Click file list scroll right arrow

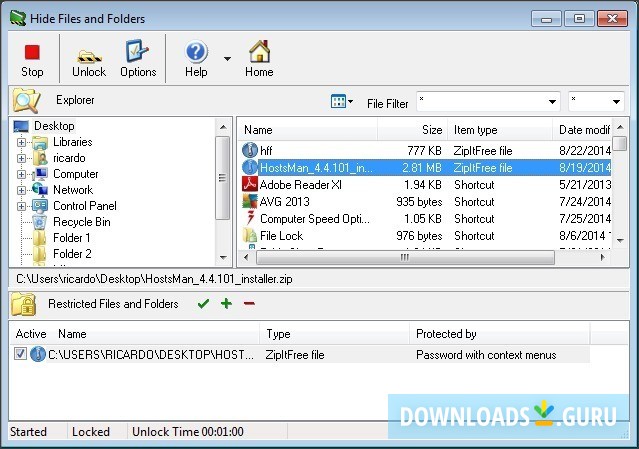click(602, 258)
